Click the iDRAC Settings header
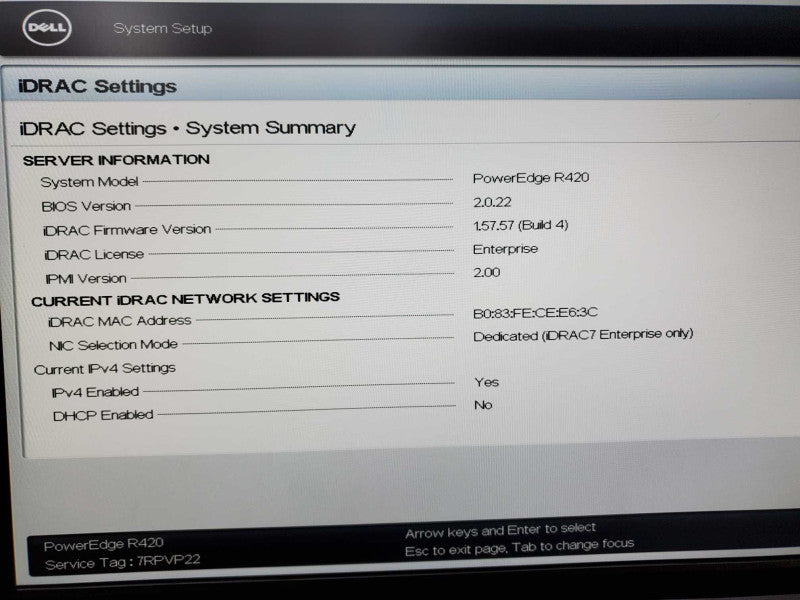Screen dimensions: 800x600 click(97, 86)
